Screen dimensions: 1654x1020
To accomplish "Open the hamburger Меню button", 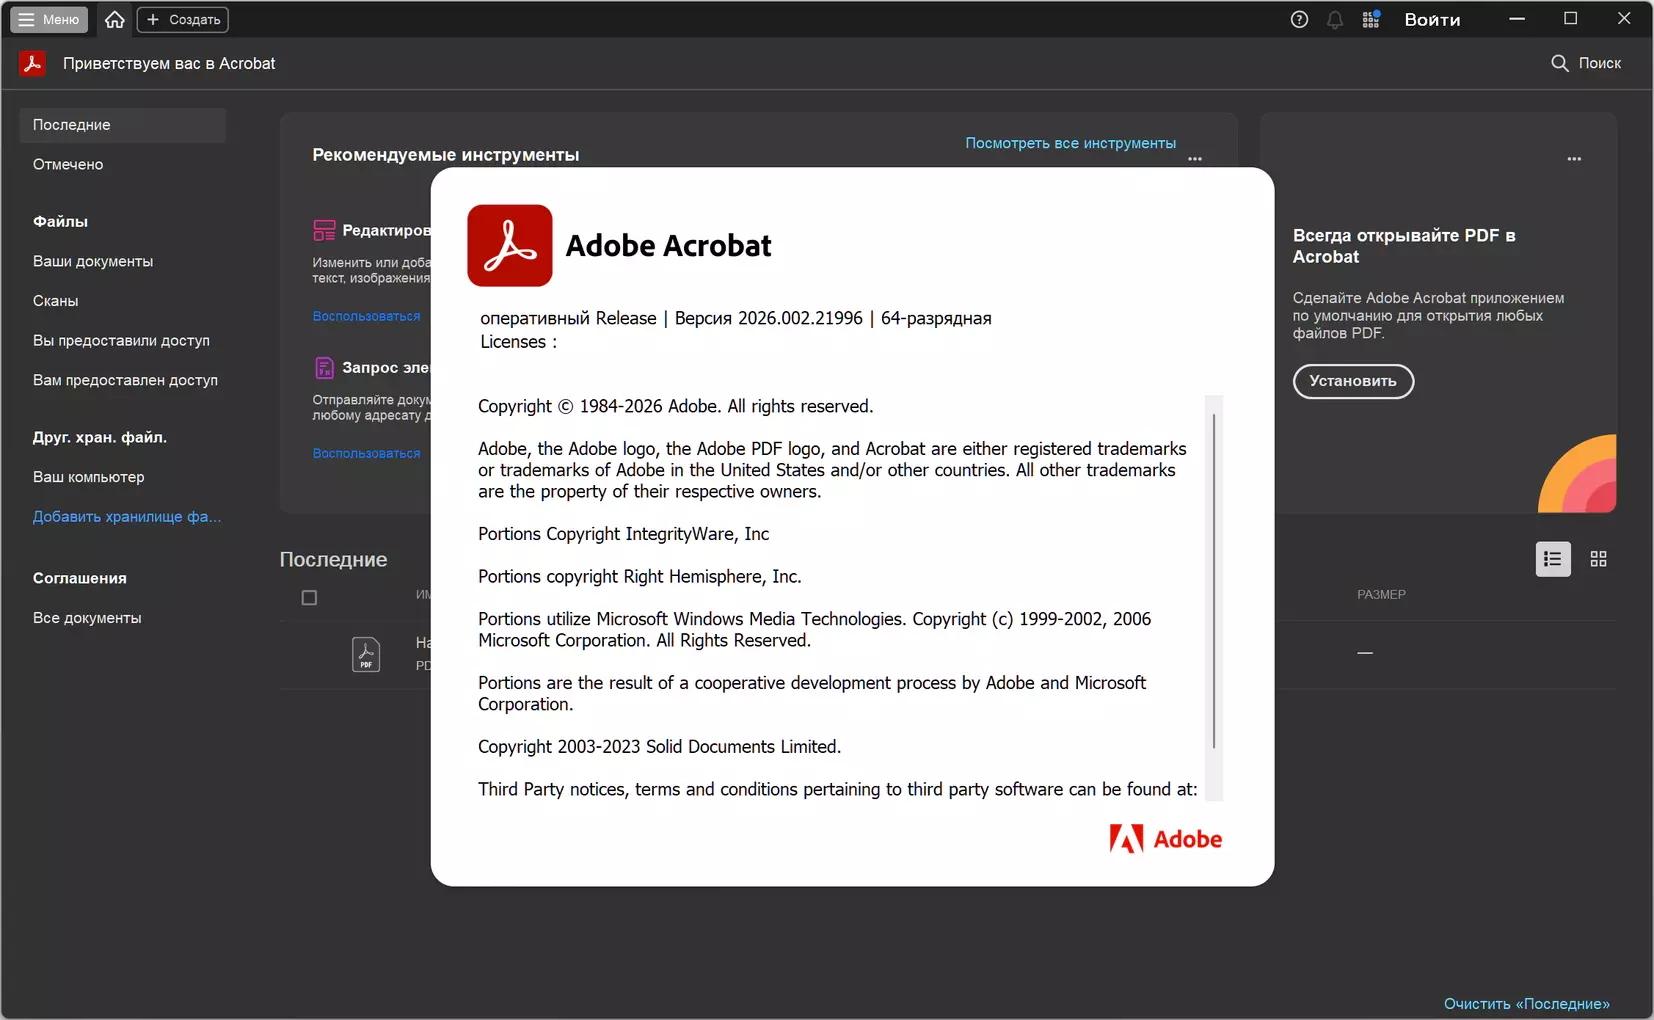I will (49, 19).
